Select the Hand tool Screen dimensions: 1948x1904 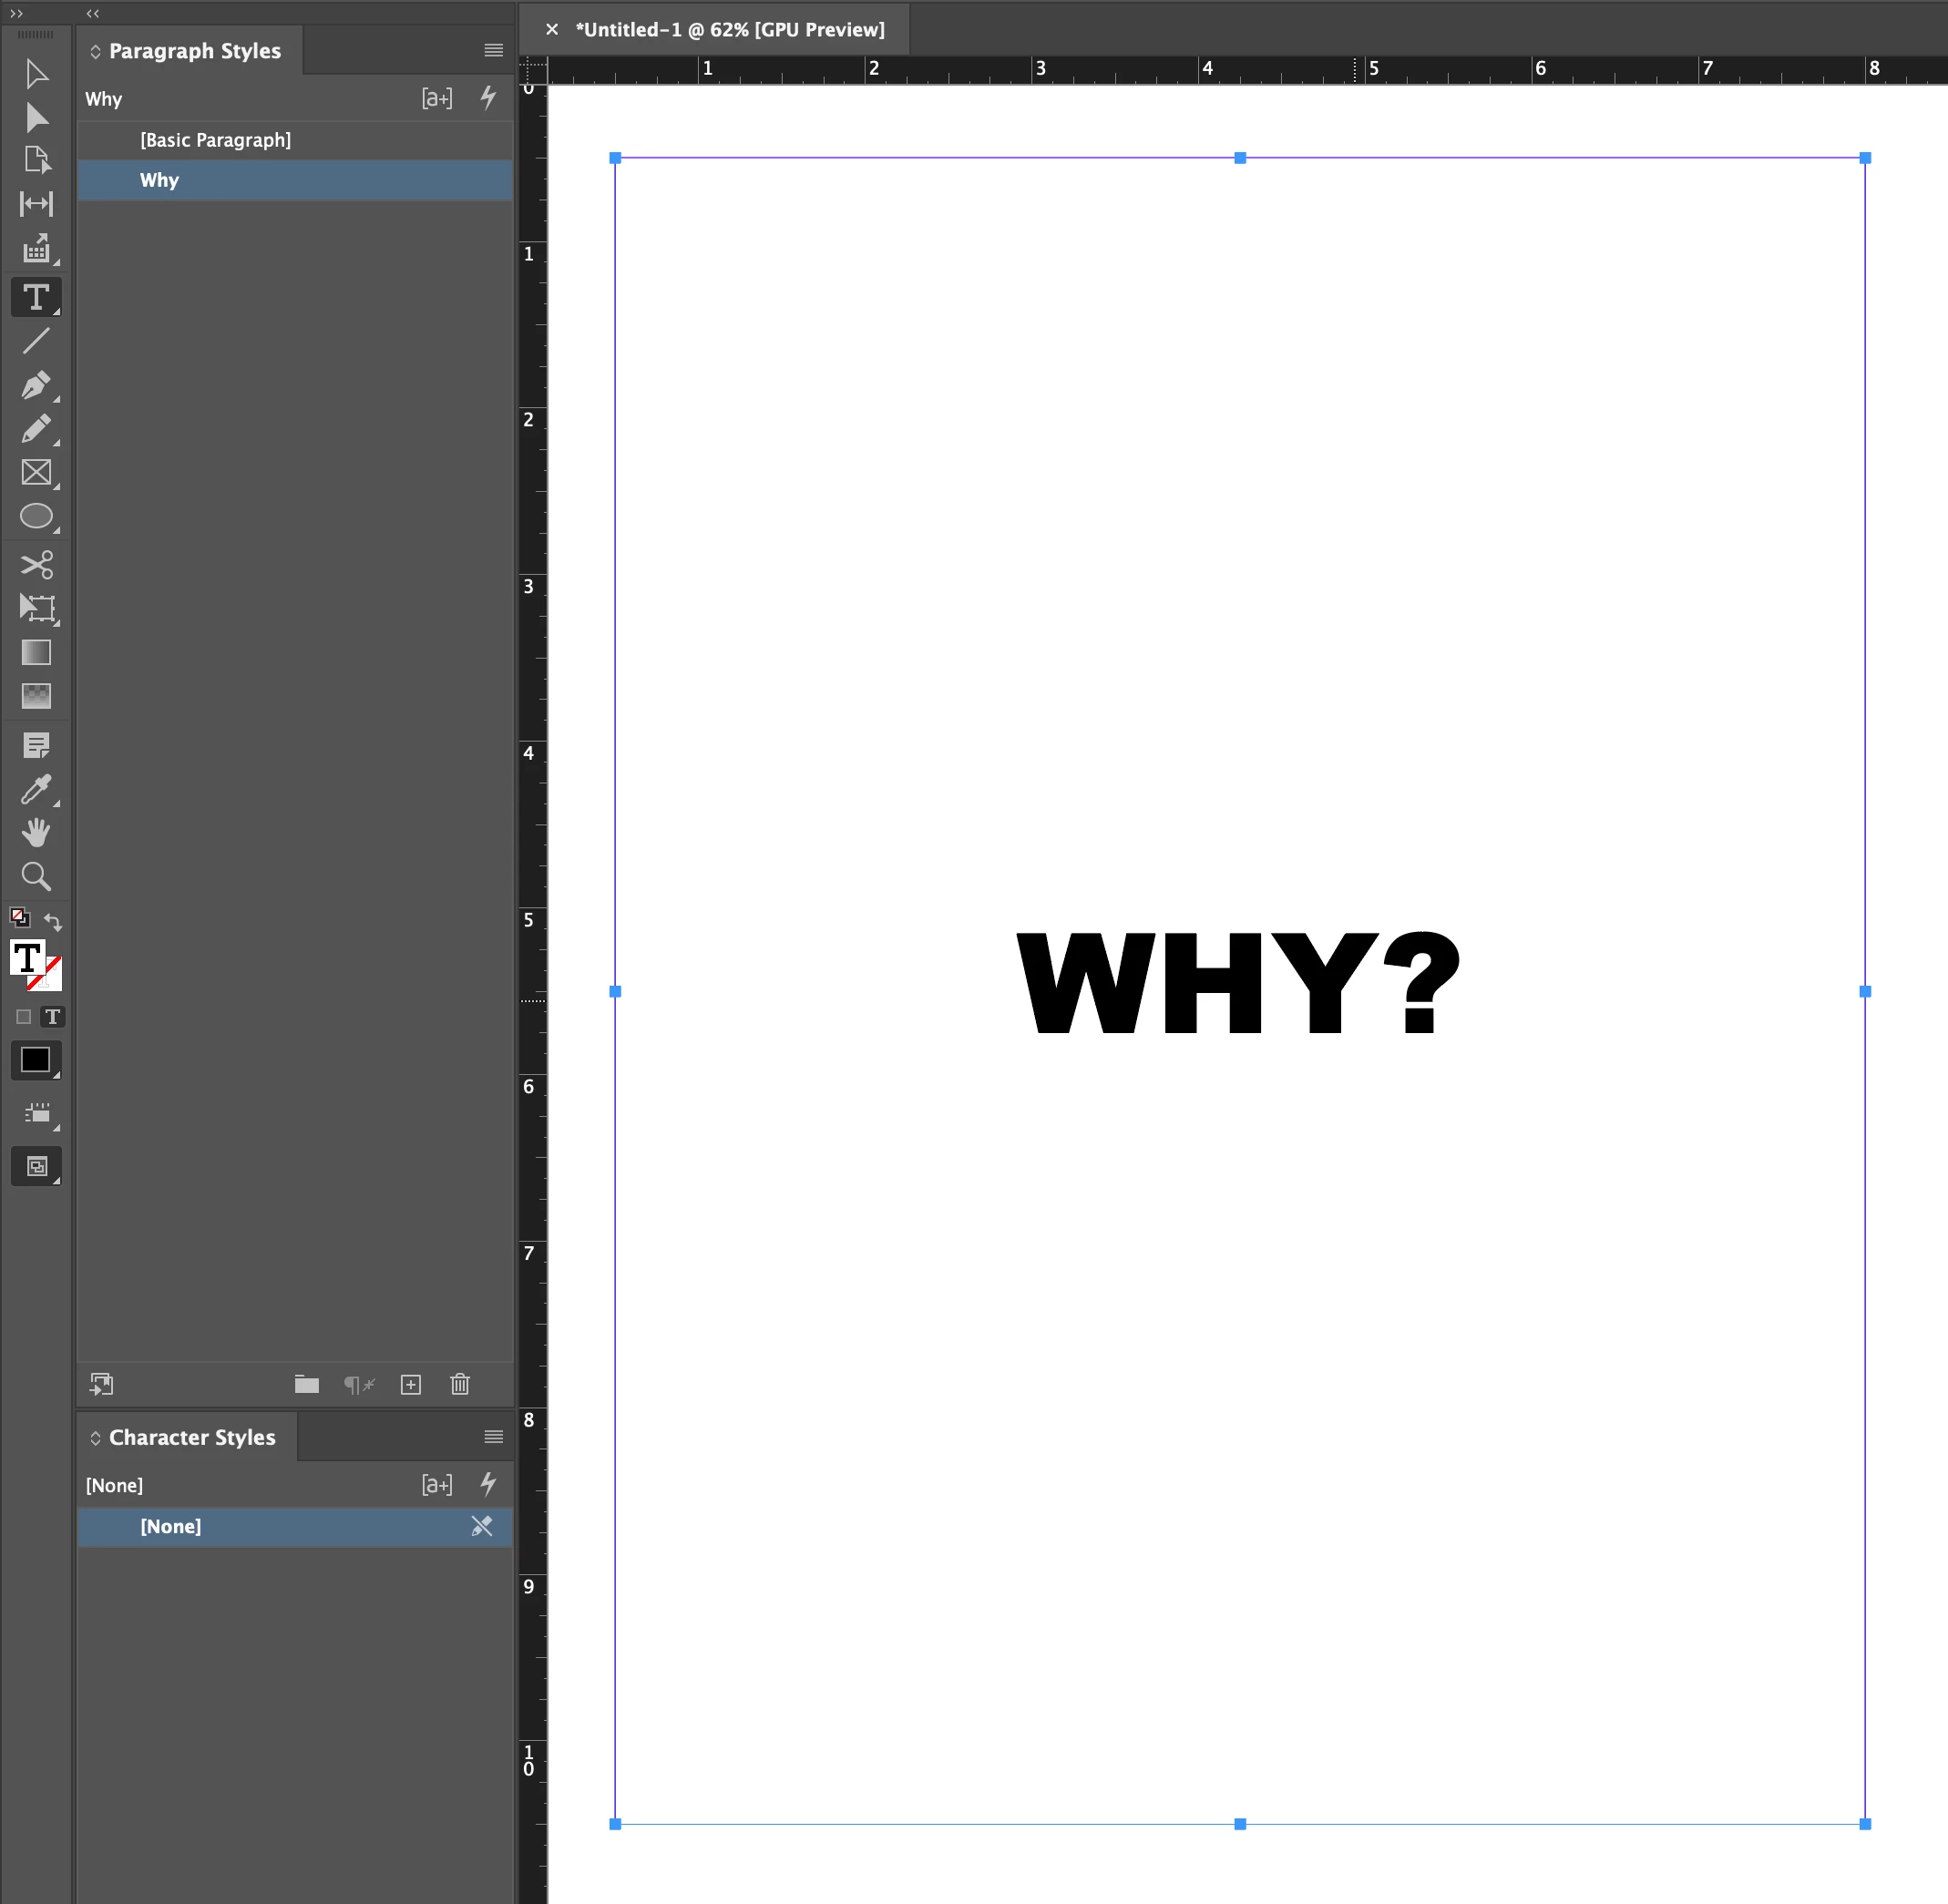[x=36, y=832]
